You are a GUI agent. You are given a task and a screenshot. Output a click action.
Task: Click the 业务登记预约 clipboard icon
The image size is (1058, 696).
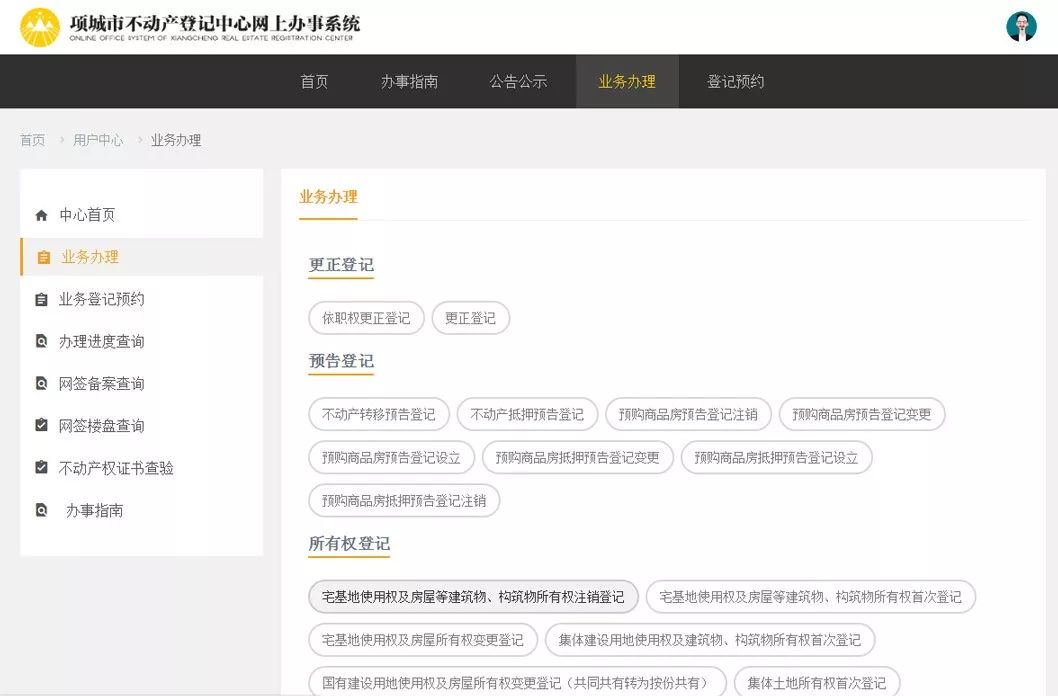[41, 299]
